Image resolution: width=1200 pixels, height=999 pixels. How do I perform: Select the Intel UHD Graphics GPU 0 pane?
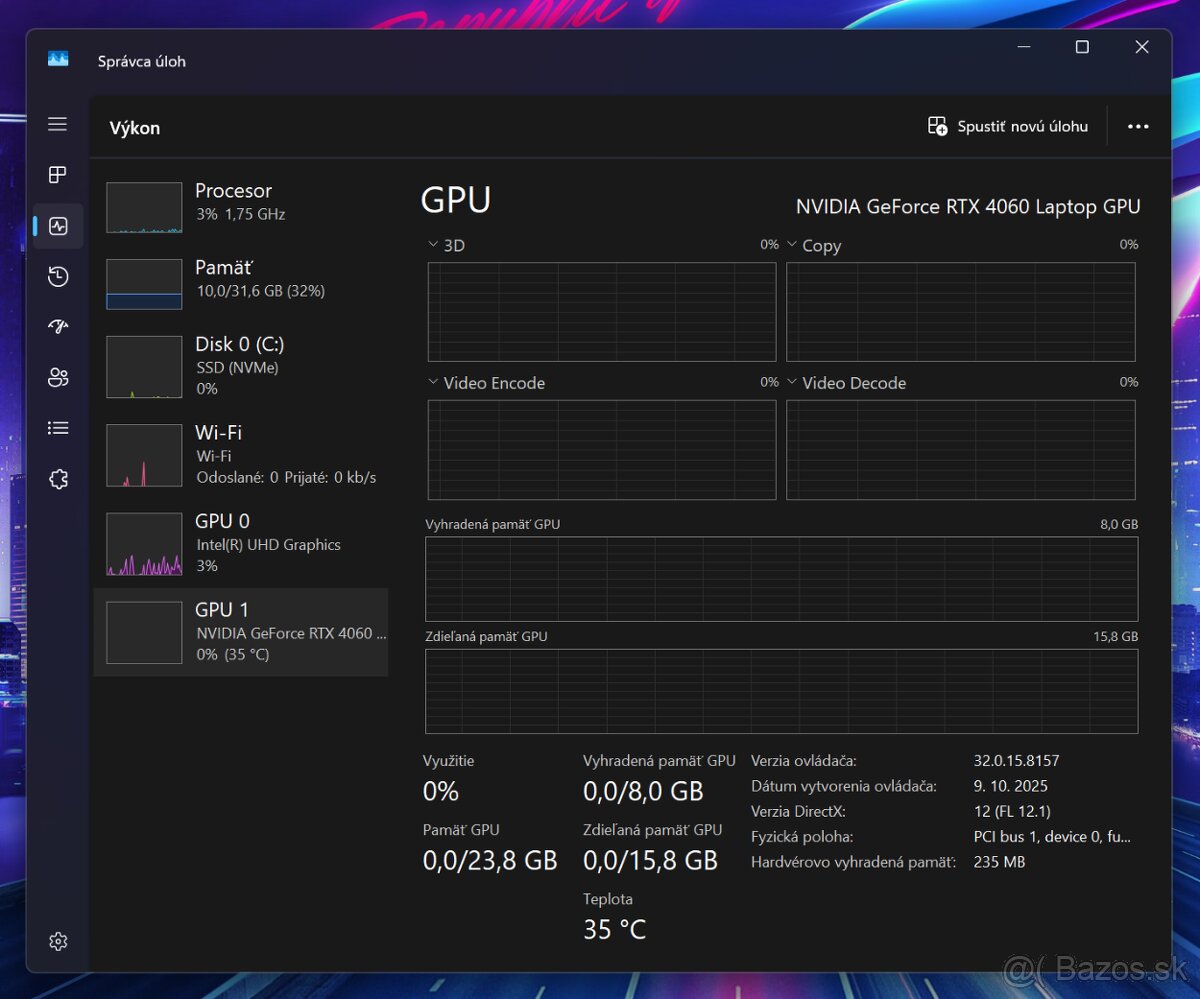(x=240, y=543)
